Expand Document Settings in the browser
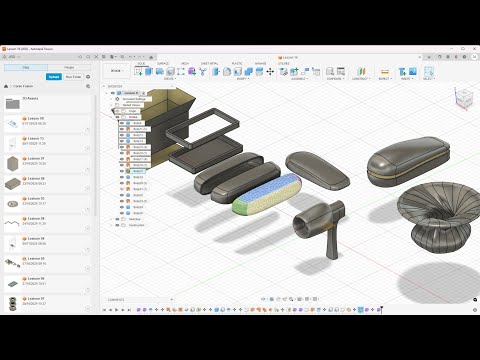The height and width of the screenshot is (360, 480). [112, 99]
